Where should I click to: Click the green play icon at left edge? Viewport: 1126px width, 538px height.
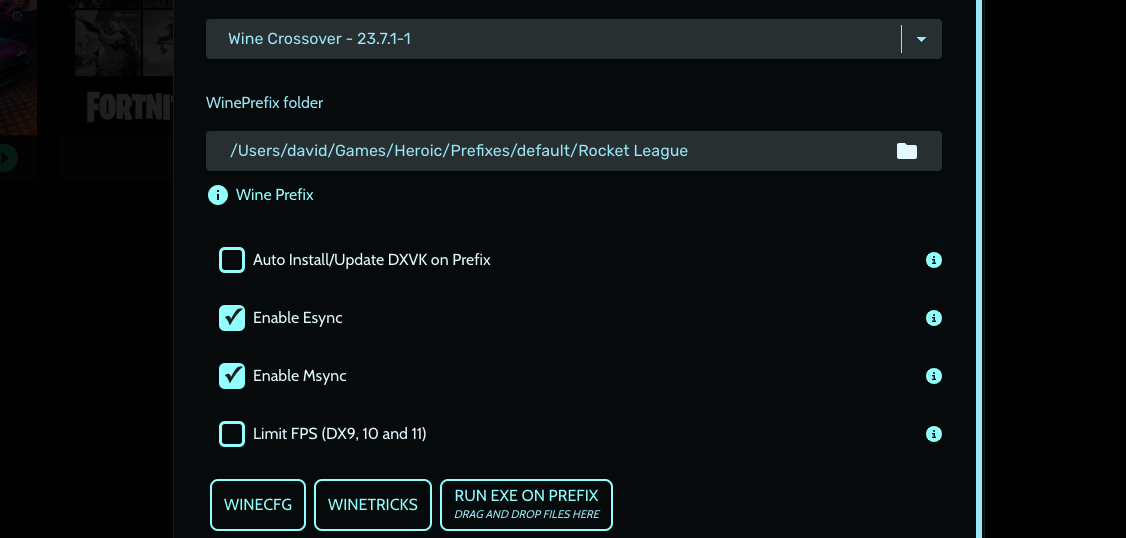[7, 158]
